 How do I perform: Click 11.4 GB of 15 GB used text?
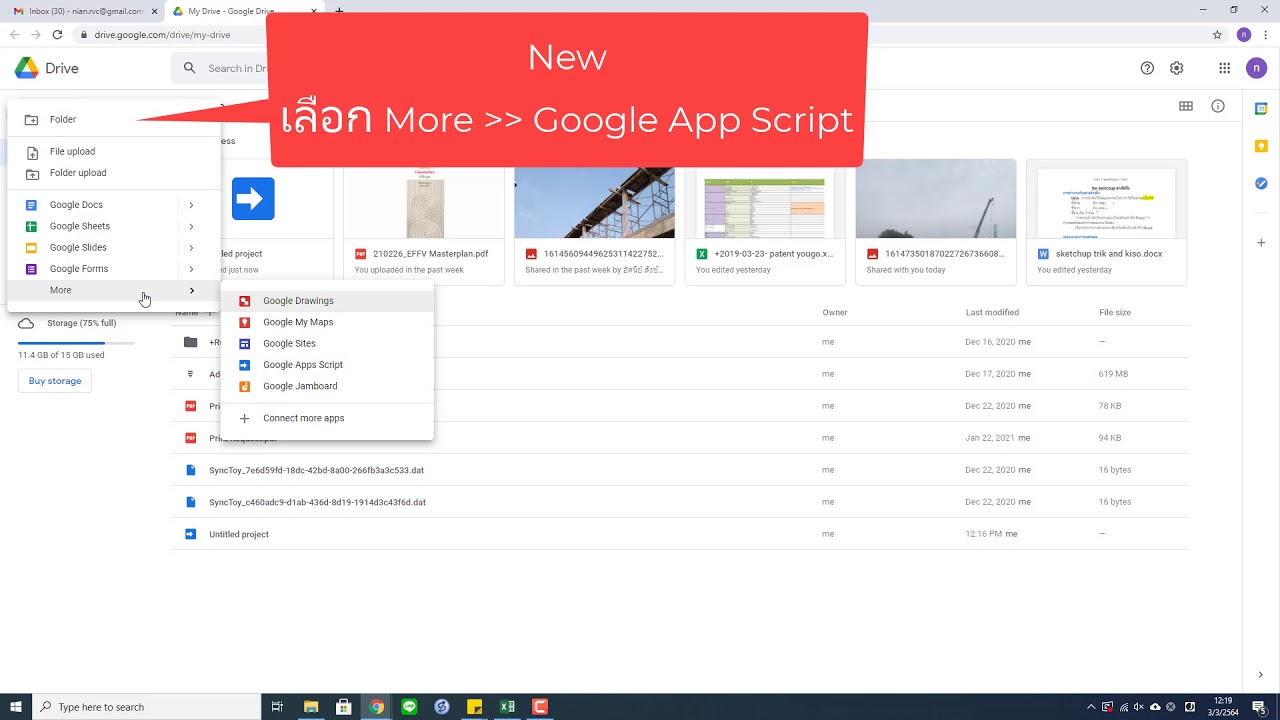click(61, 355)
